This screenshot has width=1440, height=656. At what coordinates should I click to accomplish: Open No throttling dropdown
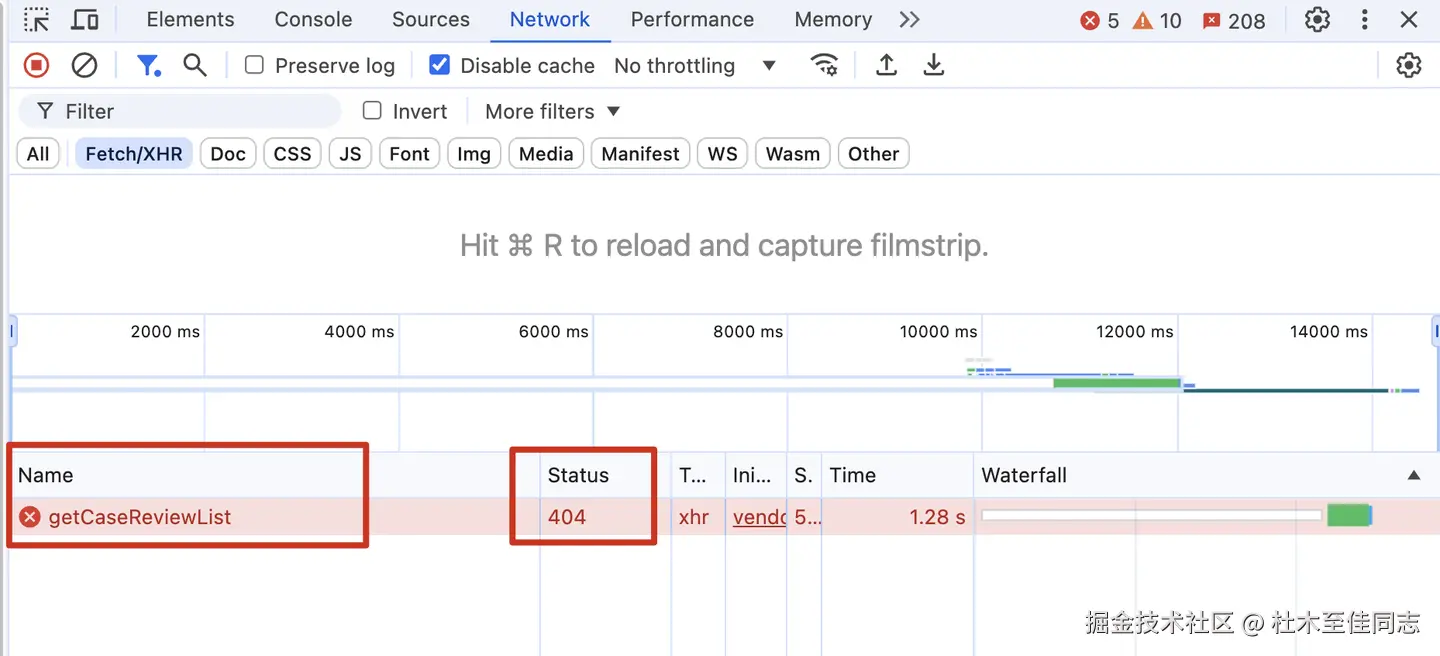click(x=695, y=66)
